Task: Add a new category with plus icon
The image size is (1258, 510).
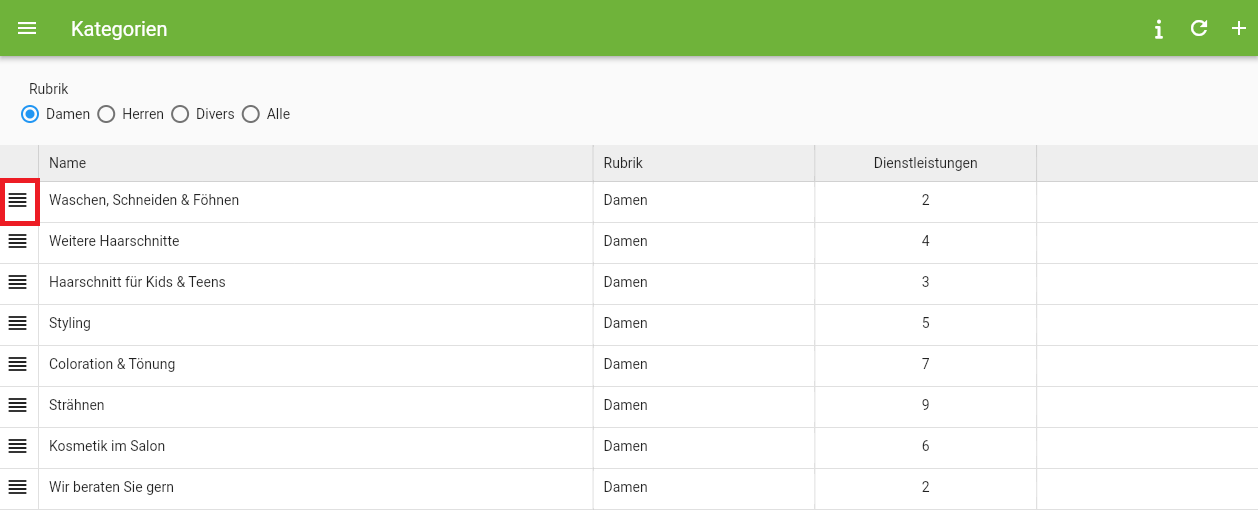Action: [x=1239, y=28]
